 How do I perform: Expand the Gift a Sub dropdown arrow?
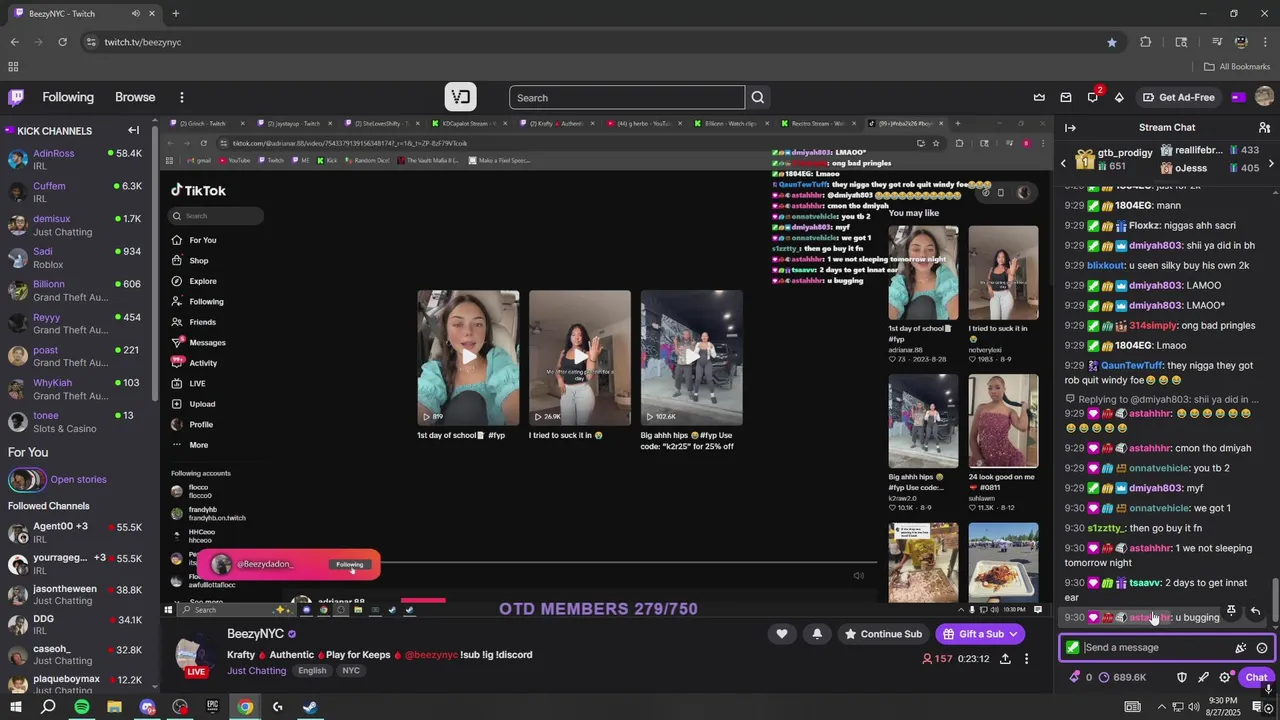pos(1013,634)
